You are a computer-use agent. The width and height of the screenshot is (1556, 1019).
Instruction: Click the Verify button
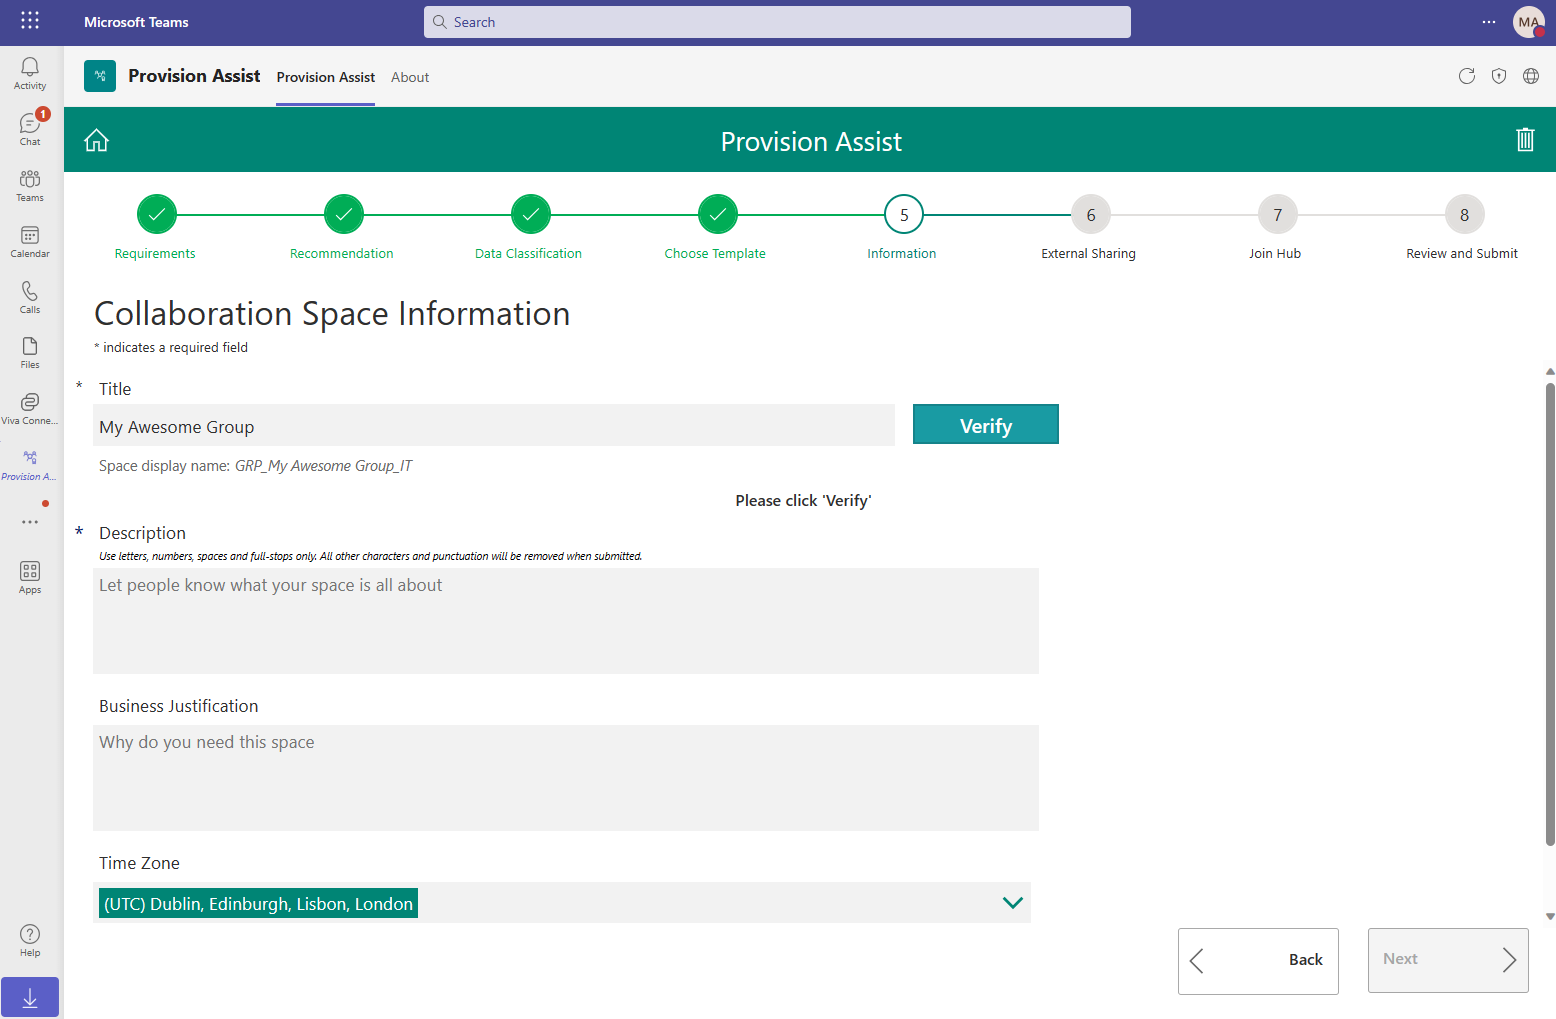click(986, 424)
